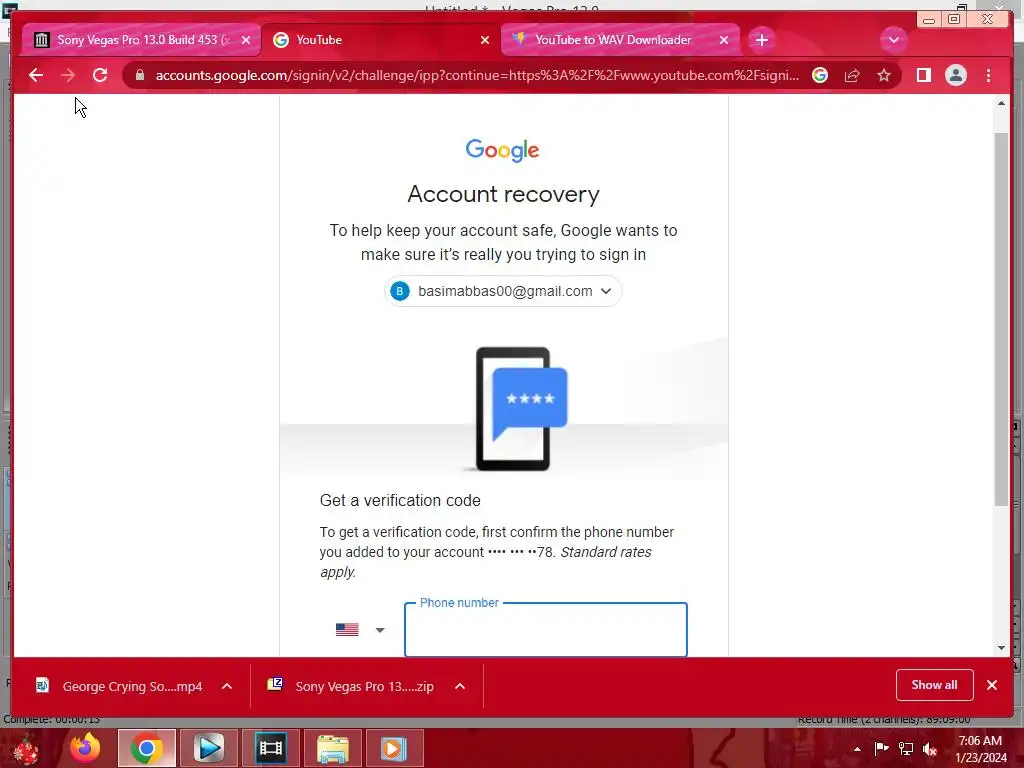Open Chrome's three-dot menu
1024x768 pixels.
(x=989, y=75)
